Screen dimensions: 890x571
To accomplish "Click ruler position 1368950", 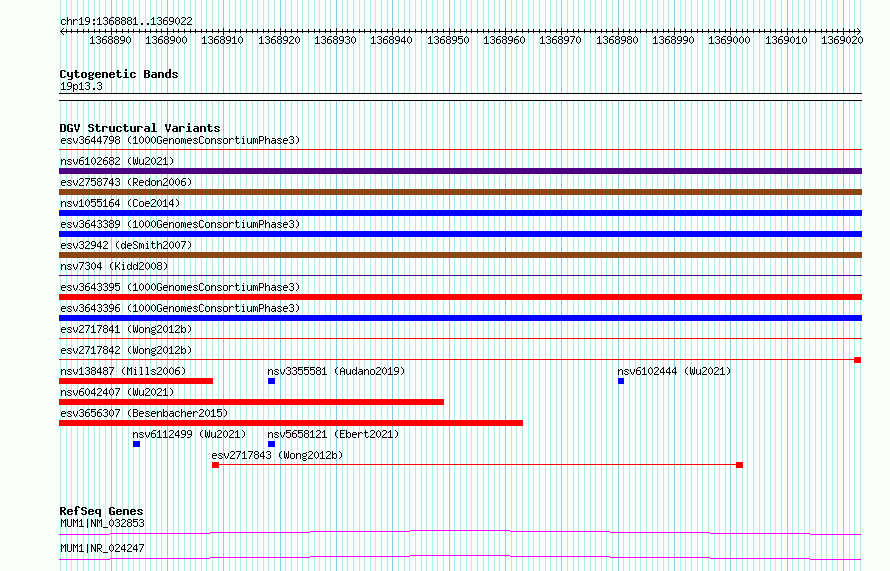I will 448,40.
